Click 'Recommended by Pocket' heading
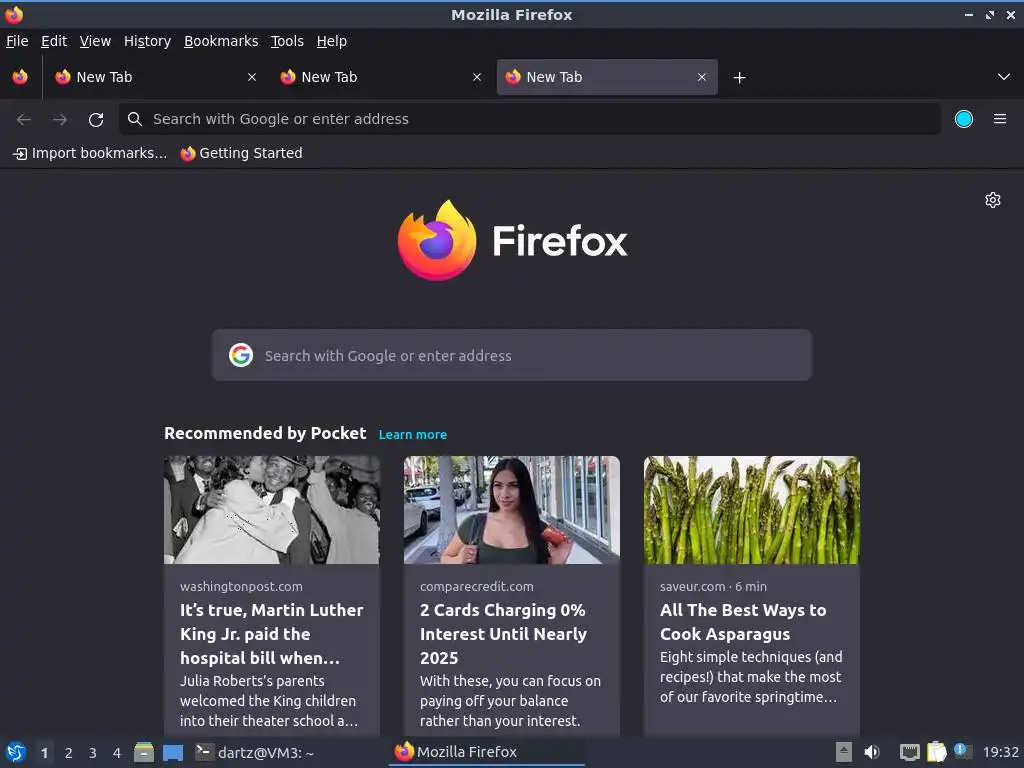1024x768 pixels. pyautogui.click(x=265, y=434)
